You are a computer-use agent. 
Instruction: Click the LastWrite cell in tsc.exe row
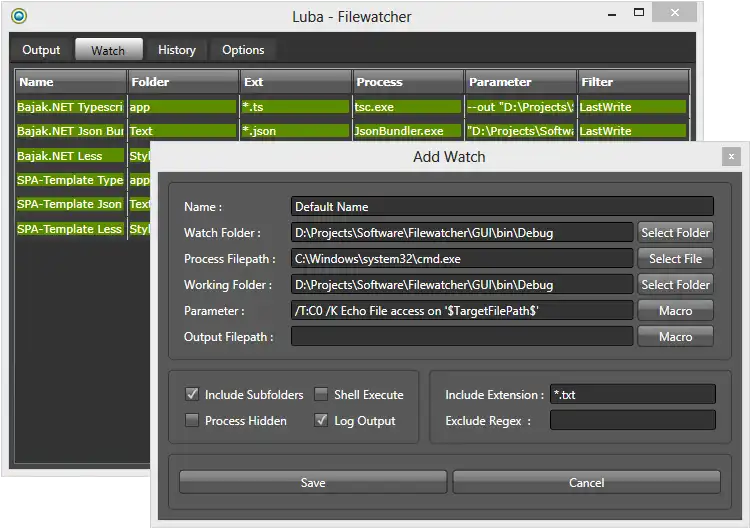[x=633, y=107]
